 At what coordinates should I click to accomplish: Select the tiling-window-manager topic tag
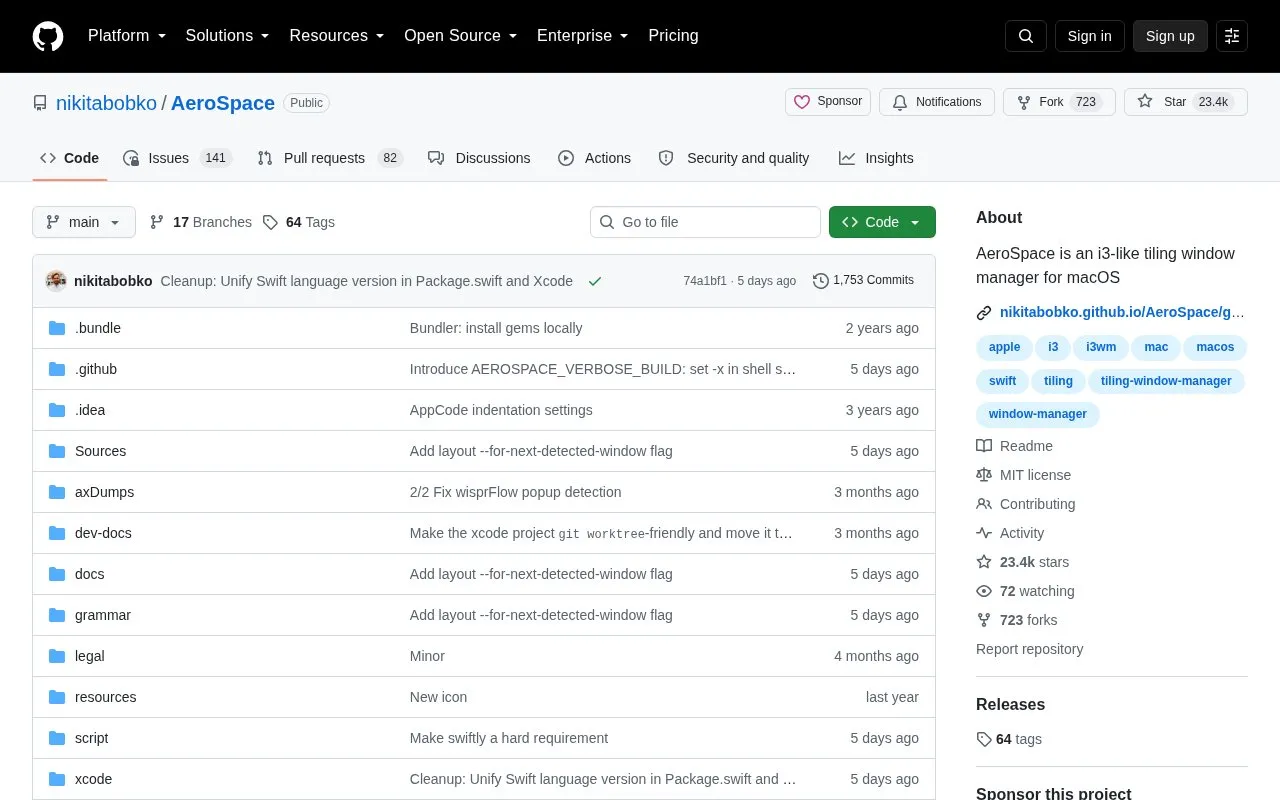(x=1166, y=381)
